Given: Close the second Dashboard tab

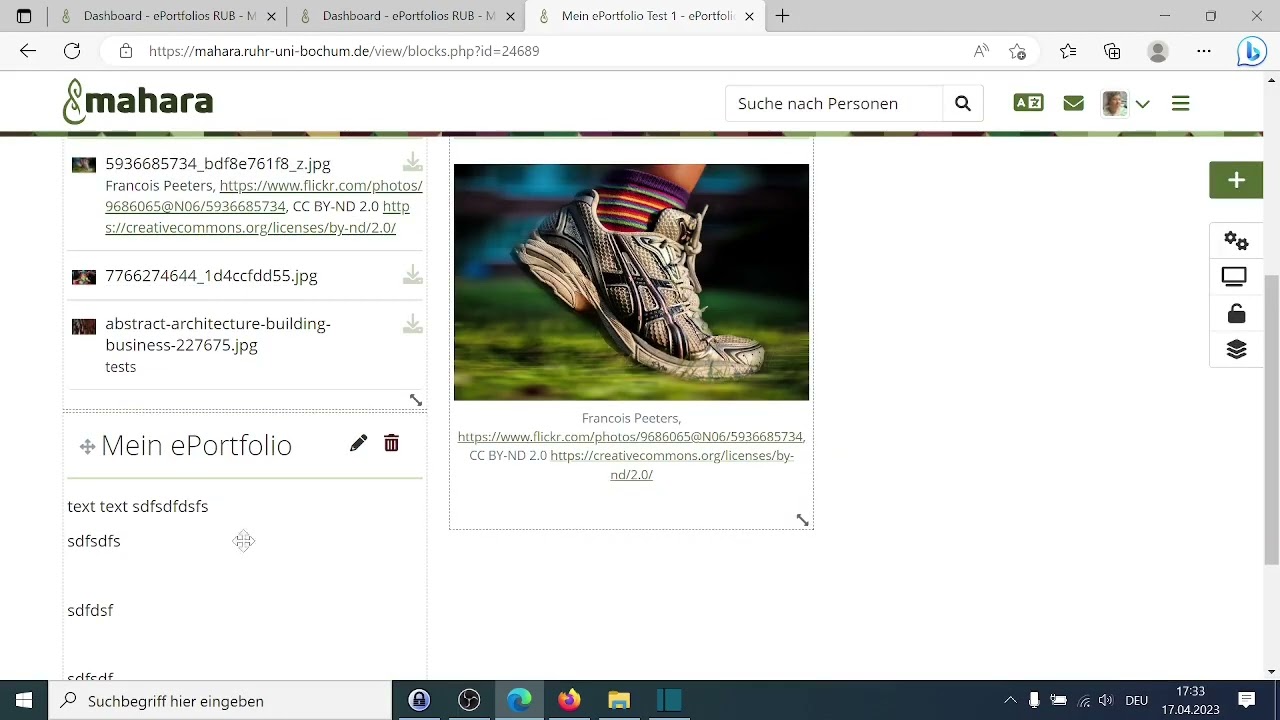Looking at the screenshot, I should click(x=510, y=16).
